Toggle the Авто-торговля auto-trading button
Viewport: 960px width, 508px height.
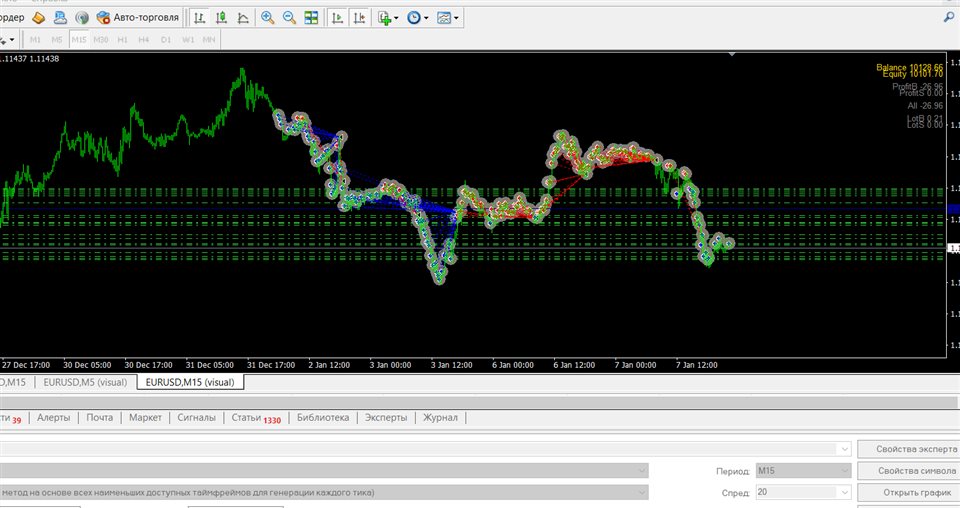click(x=138, y=17)
